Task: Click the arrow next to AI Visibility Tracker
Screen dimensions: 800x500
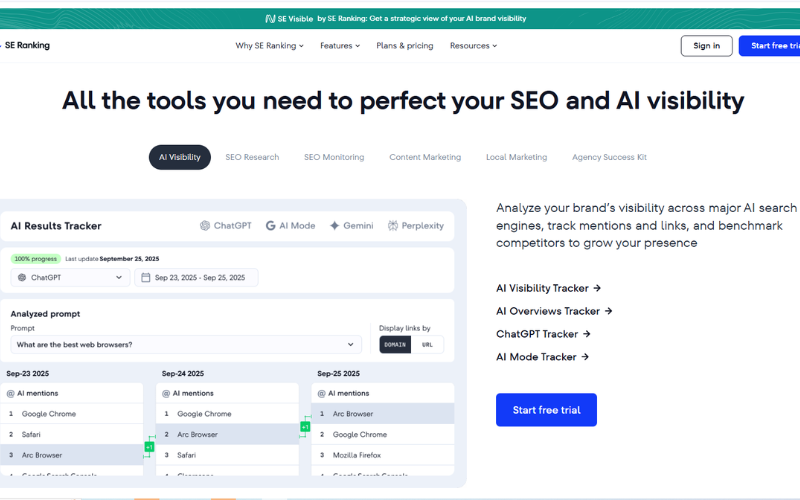Action: (597, 288)
